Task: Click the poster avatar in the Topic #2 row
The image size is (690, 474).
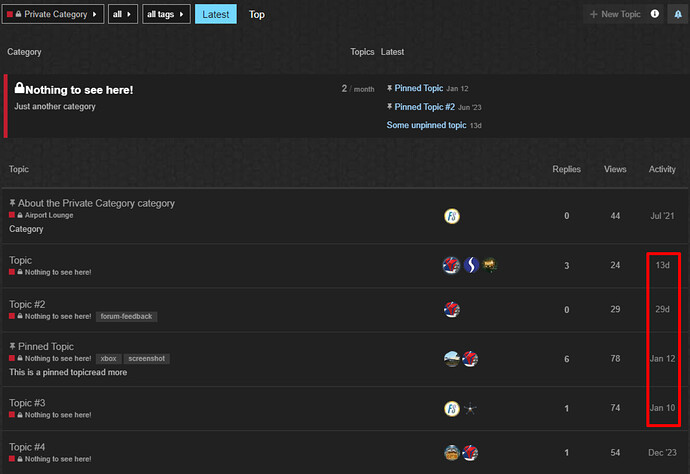Action: (x=451, y=309)
